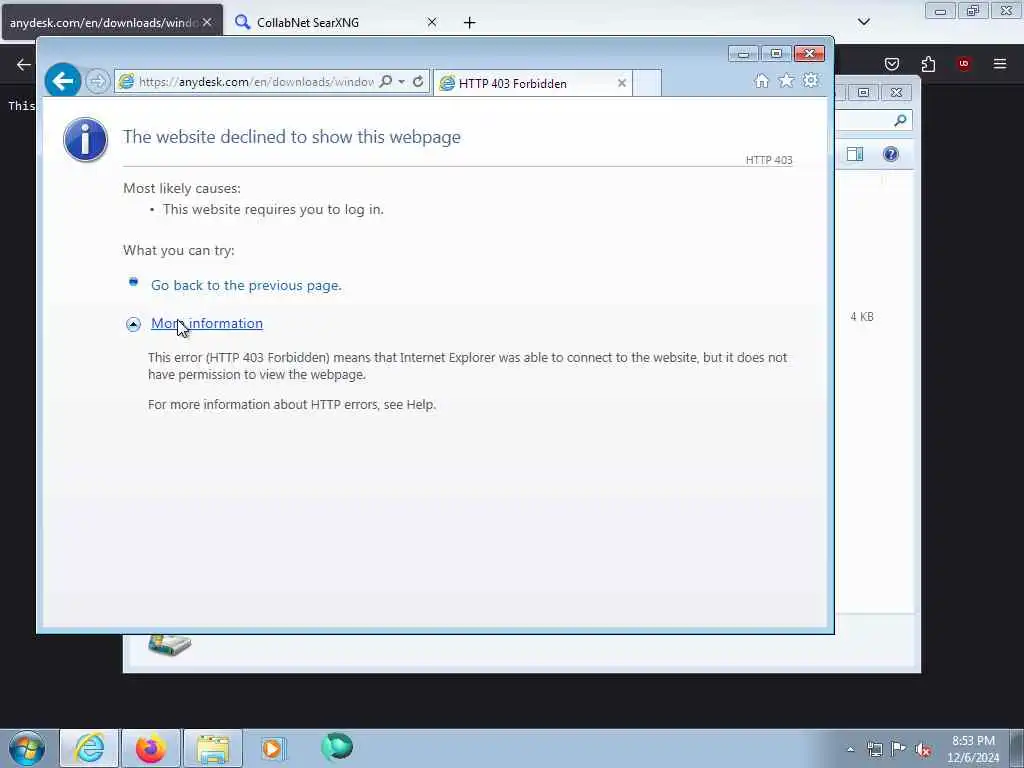The width and height of the screenshot is (1024, 768).
Task: Switch to the CollabNet SearXNG Firefox tab
Action: point(334,22)
